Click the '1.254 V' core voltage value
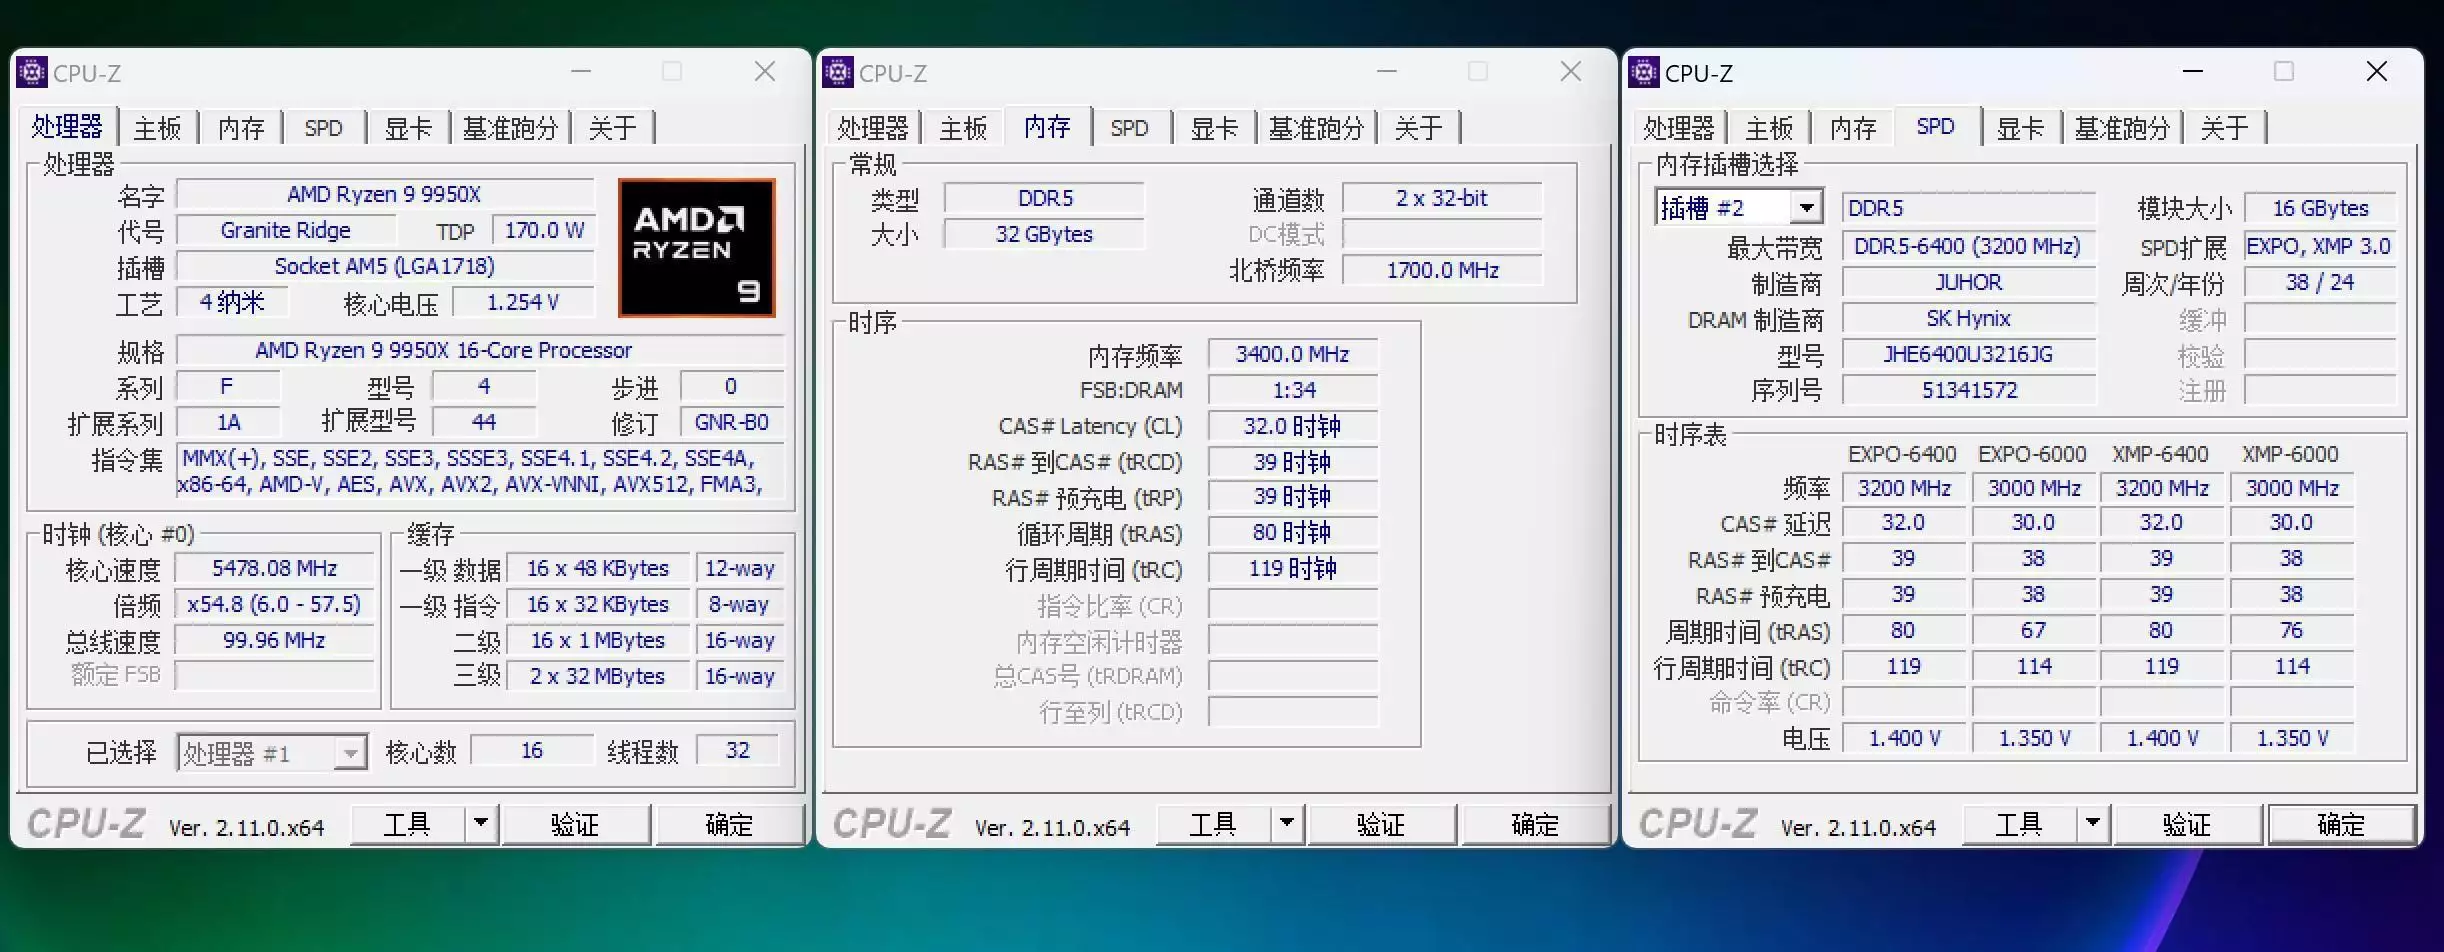Viewport: 2444px width, 952px height. 523,302
